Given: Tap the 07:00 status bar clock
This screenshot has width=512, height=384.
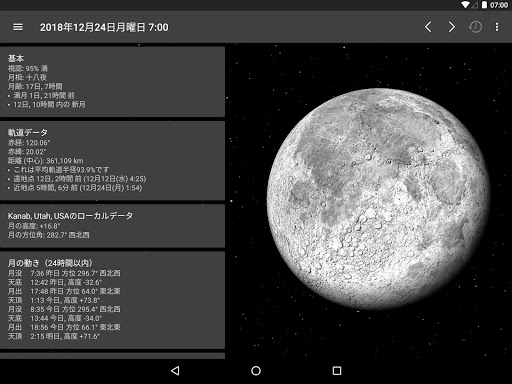Looking at the screenshot, I should (499, 5).
